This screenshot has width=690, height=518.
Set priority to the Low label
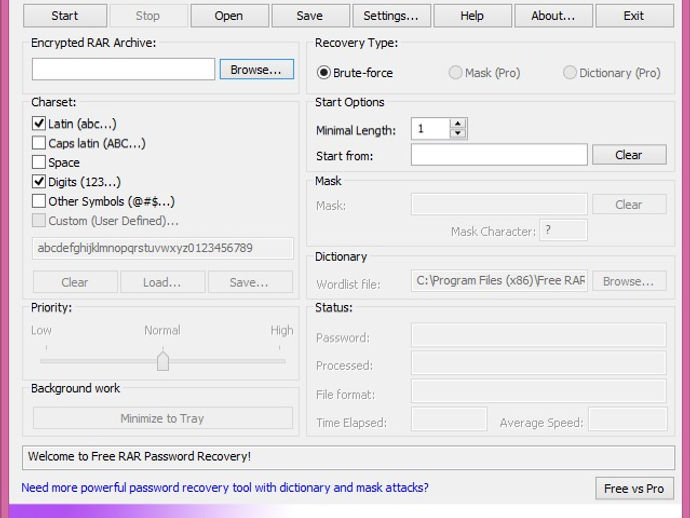point(41,330)
